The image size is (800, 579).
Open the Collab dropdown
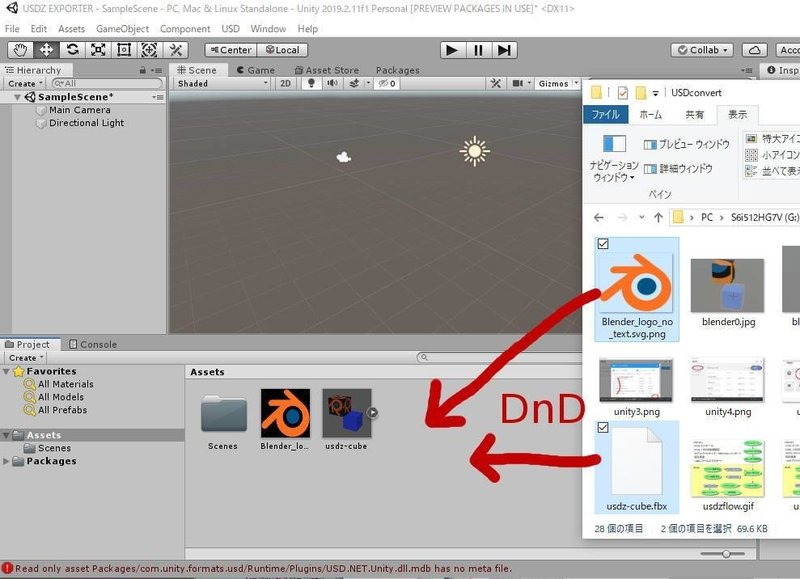(x=702, y=50)
